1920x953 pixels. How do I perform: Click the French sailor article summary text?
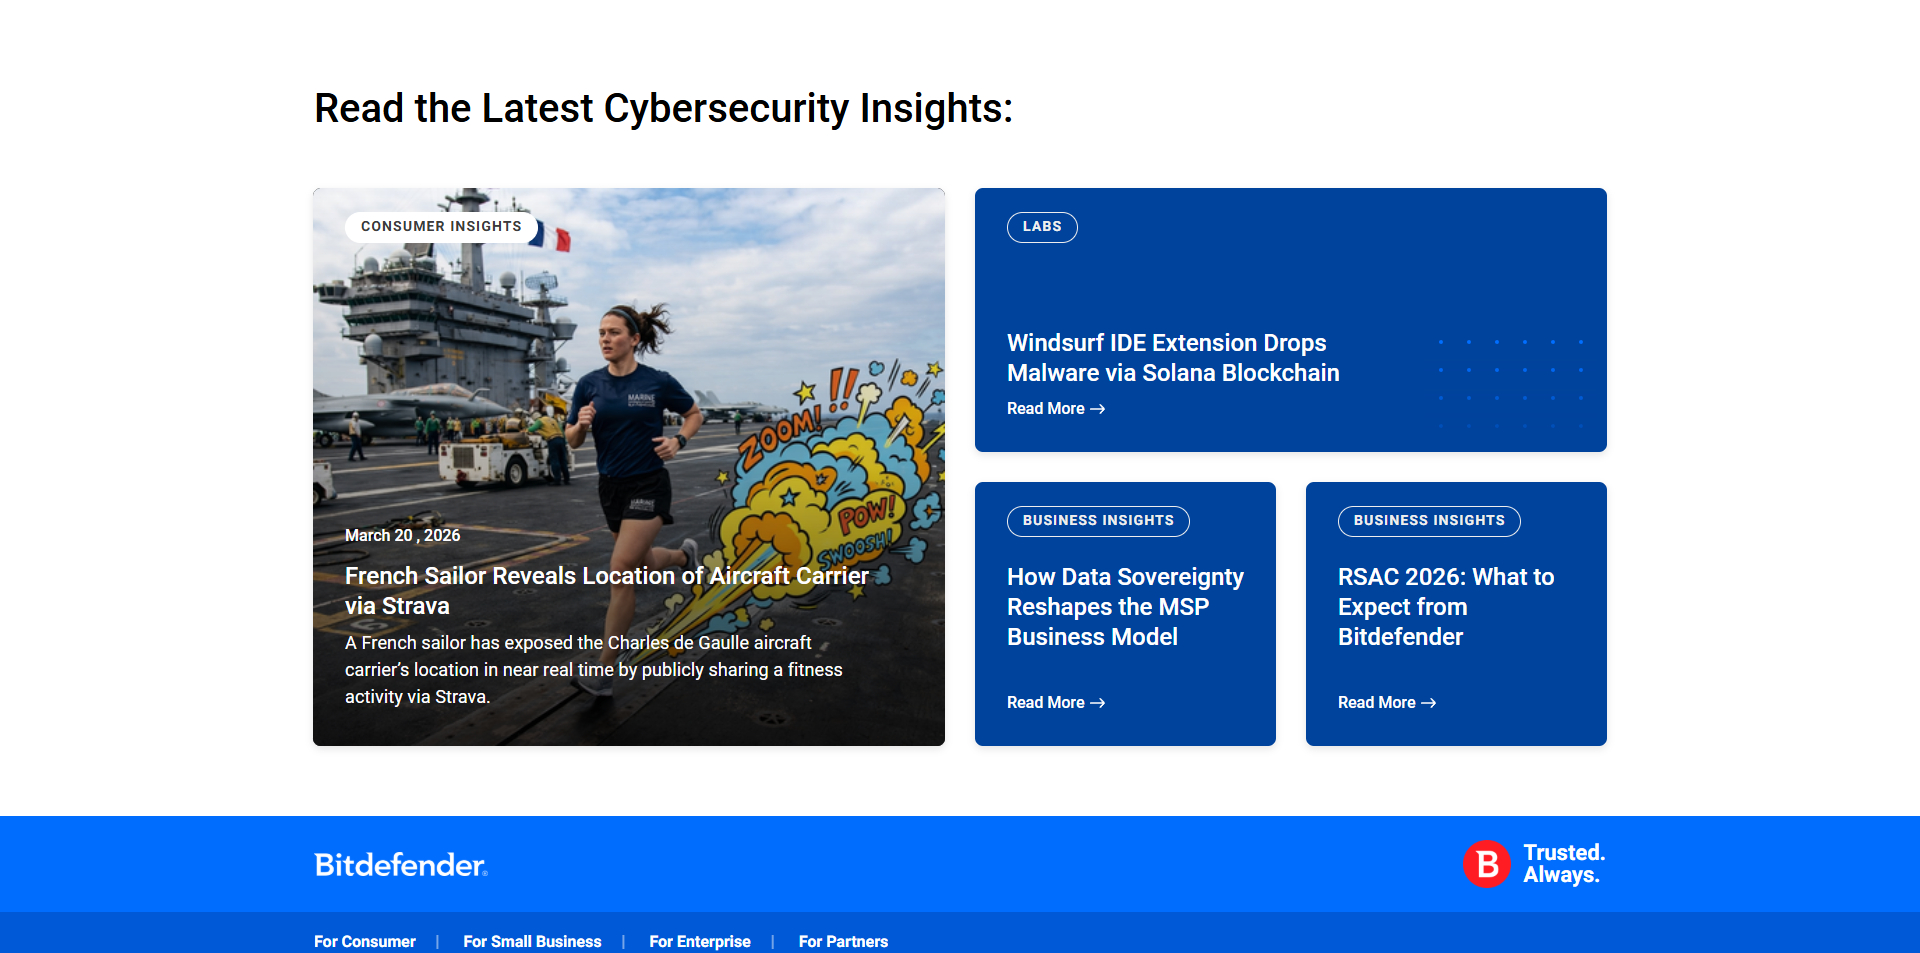click(593, 670)
